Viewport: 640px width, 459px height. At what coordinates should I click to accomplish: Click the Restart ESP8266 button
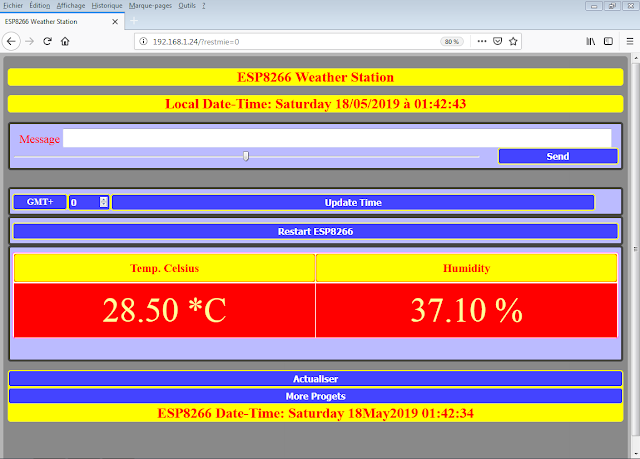[x=316, y=231]
